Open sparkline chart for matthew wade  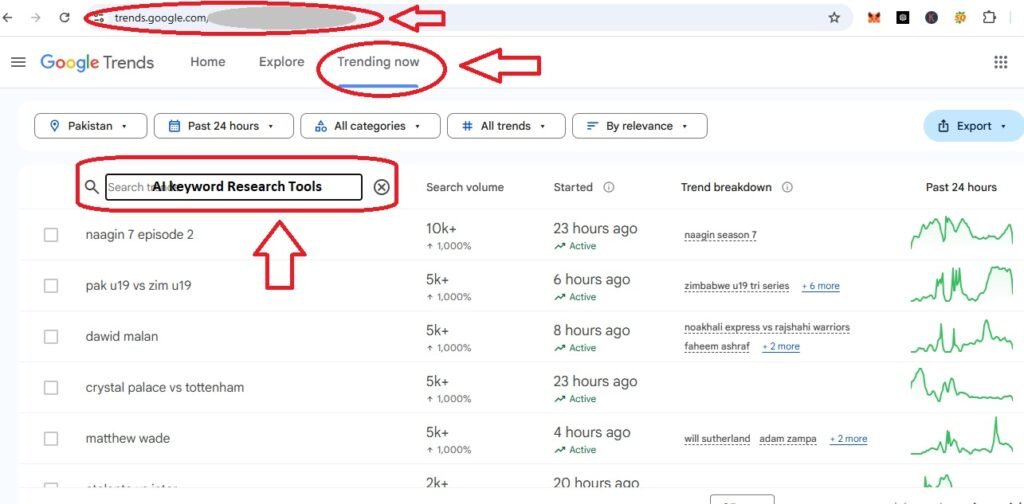961,437
